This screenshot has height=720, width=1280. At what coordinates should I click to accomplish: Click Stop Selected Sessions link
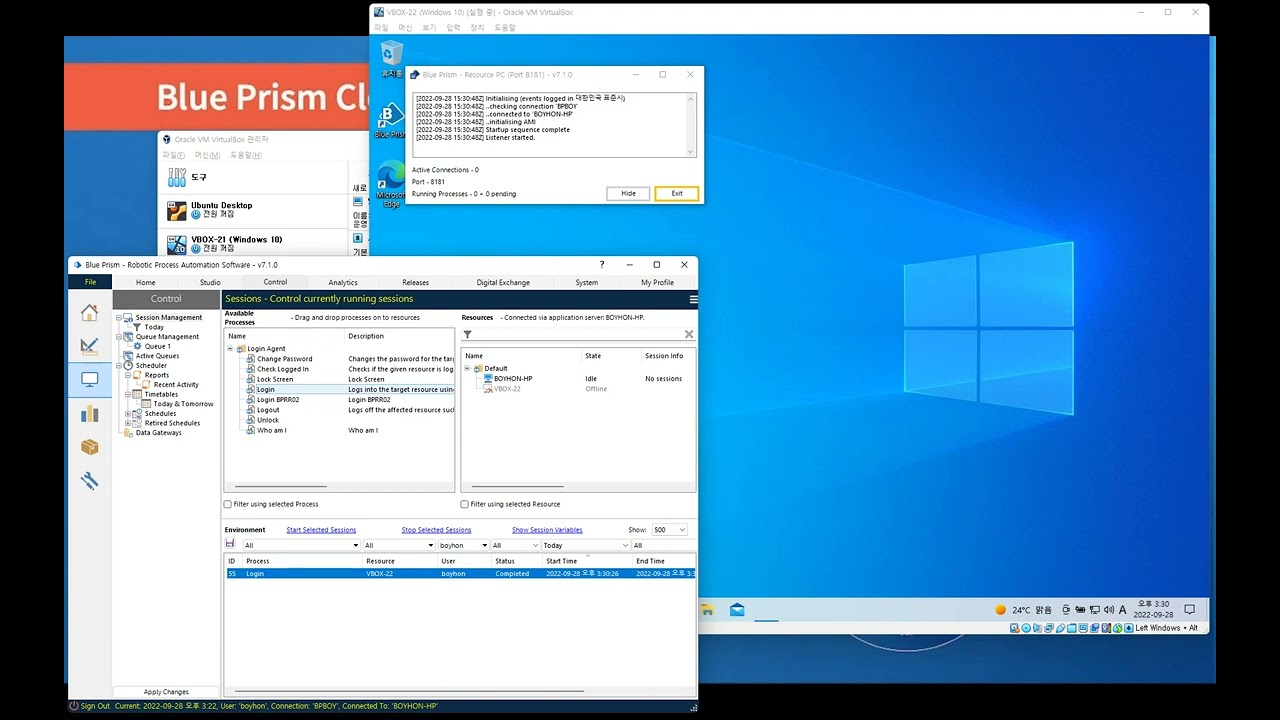tap(436, 530)
